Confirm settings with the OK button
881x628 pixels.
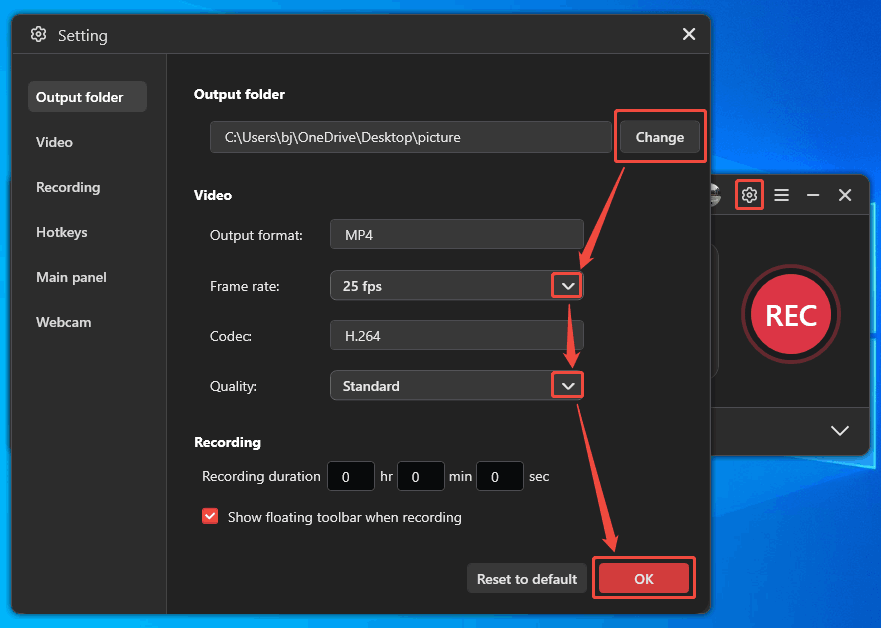coord(643,578)
